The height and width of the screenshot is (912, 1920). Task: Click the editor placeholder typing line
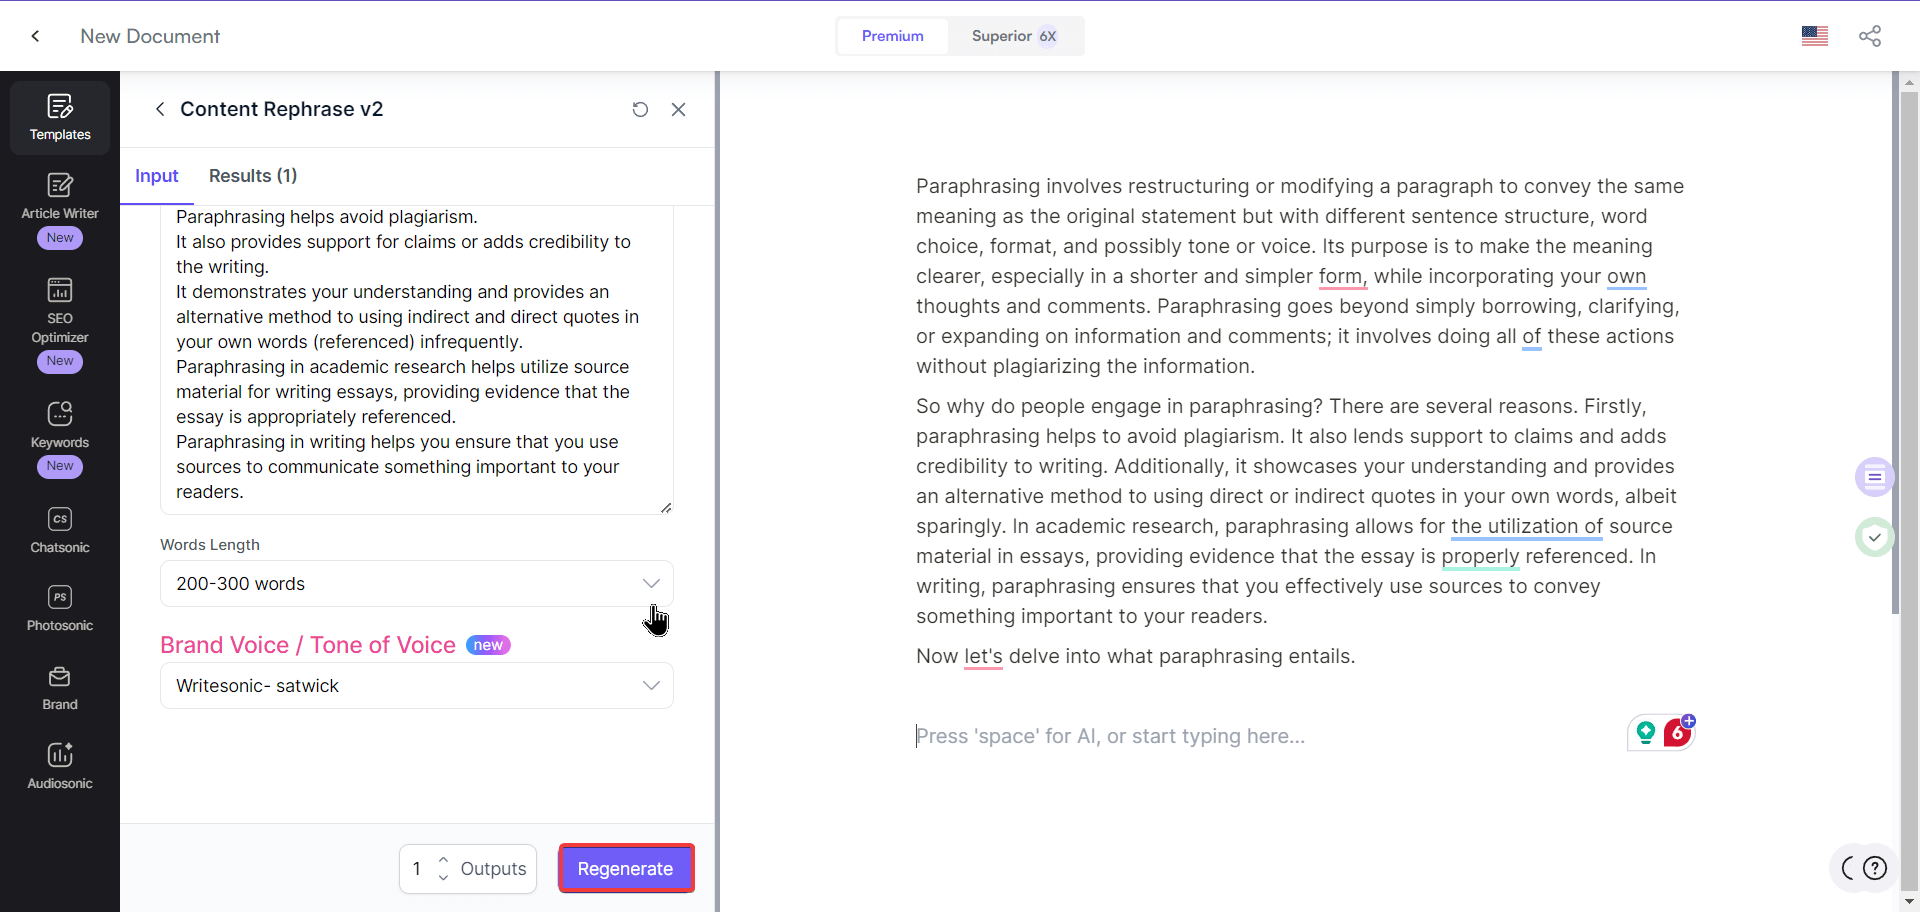tap(1110, 736)
